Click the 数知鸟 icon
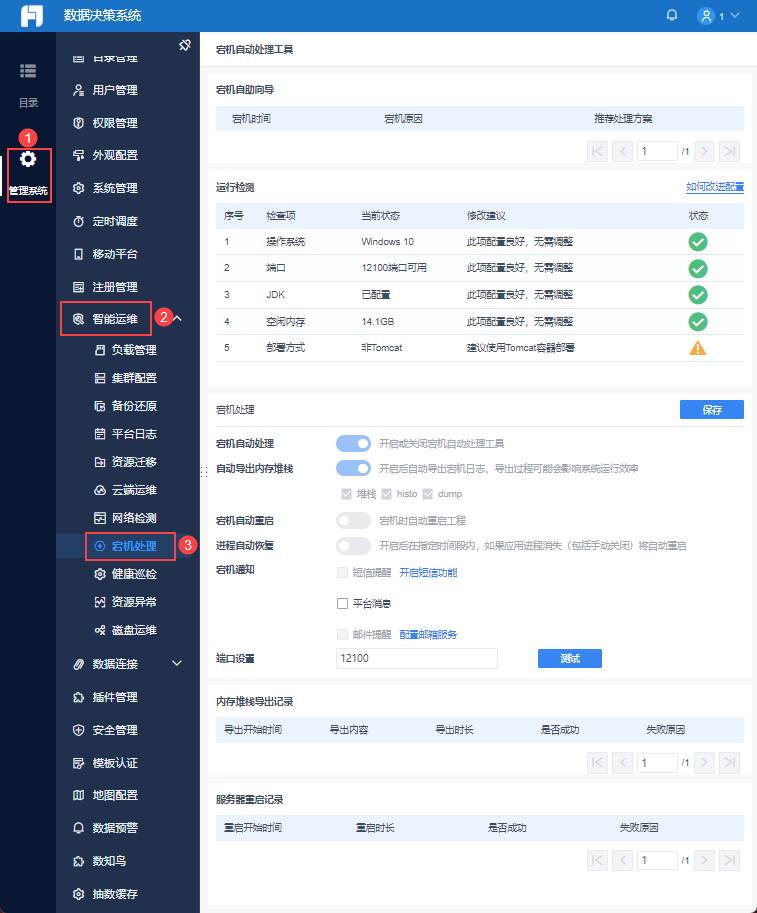 (x=79, y=861)
